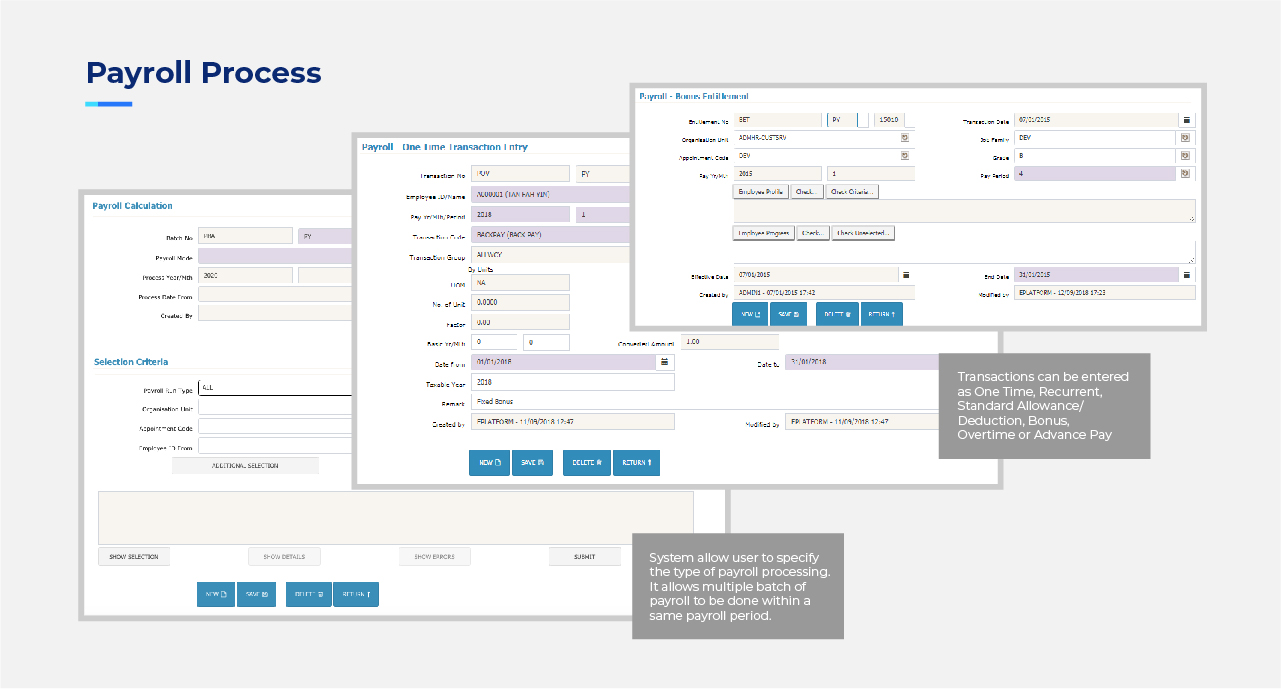Click the Organisation Unit lookup icon
Image resolution: width=1281 pixels, height=689 pixels.
pyautogui.click(x=905, y=138)
